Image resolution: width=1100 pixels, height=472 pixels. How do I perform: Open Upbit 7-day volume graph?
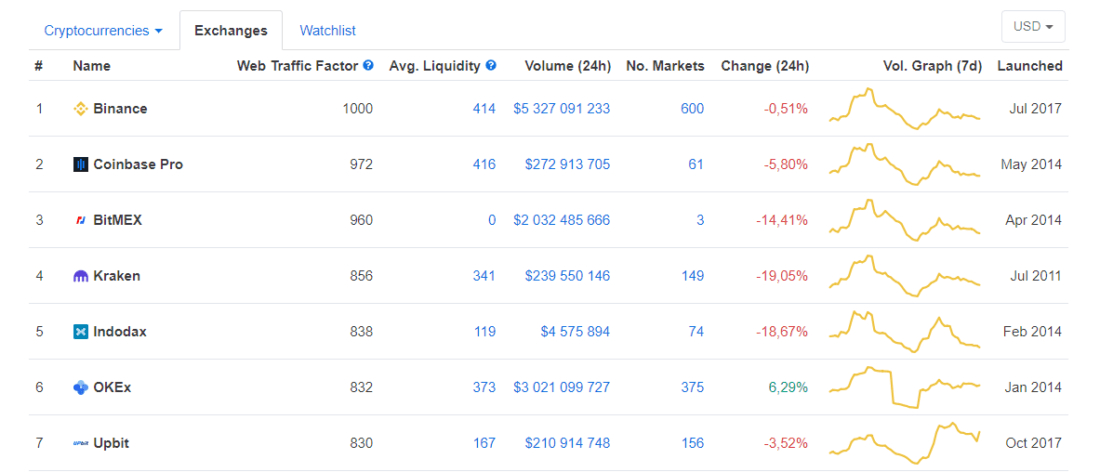click(904, 443)
